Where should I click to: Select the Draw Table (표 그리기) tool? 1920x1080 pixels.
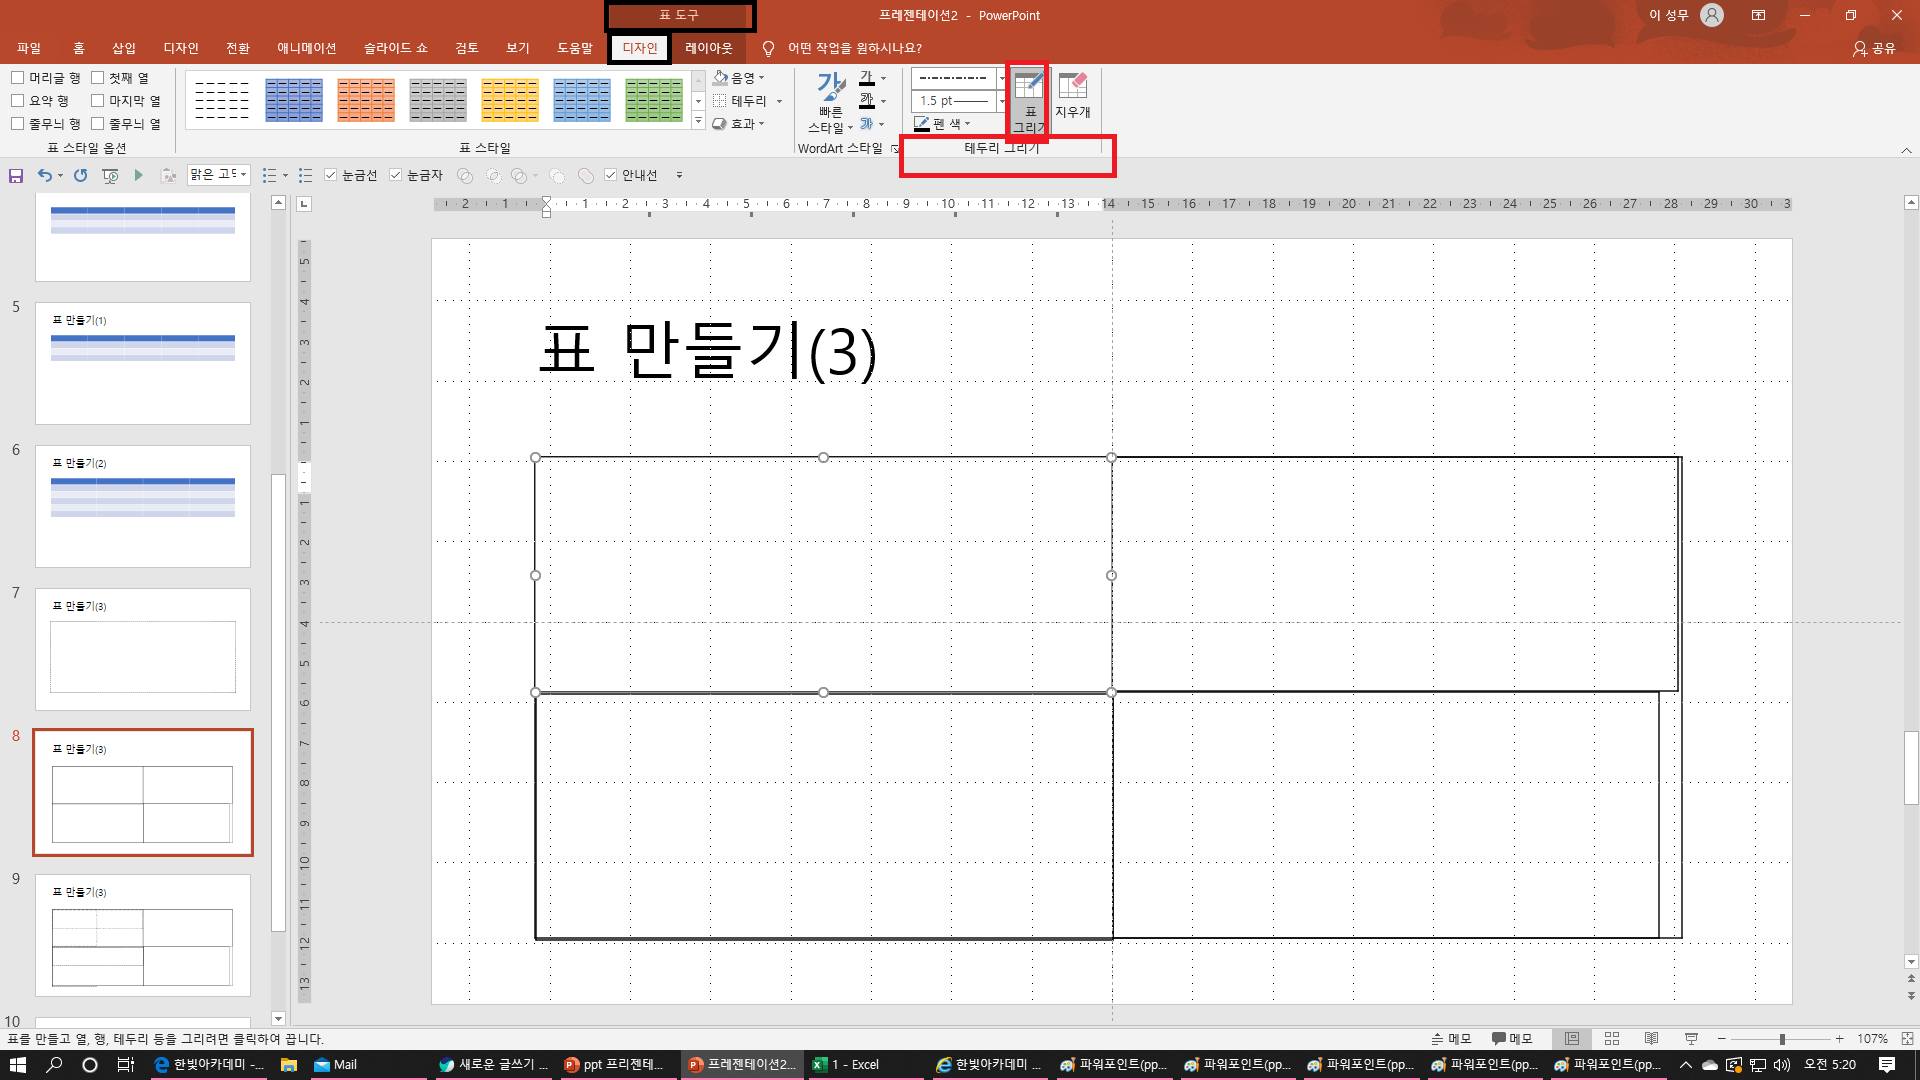(1028, 100)
